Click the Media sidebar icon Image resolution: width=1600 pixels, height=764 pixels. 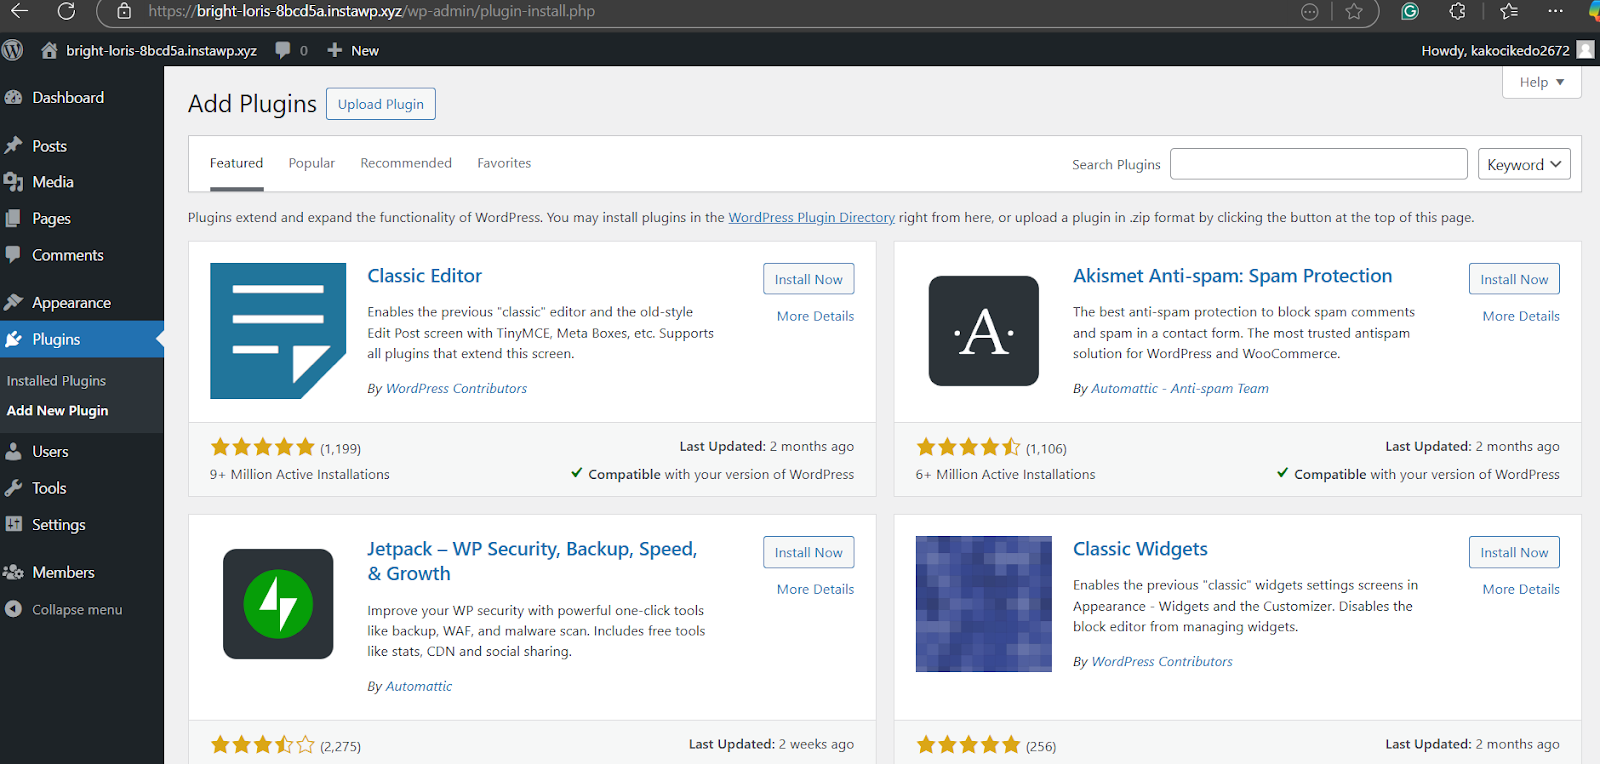coord(14,182)
